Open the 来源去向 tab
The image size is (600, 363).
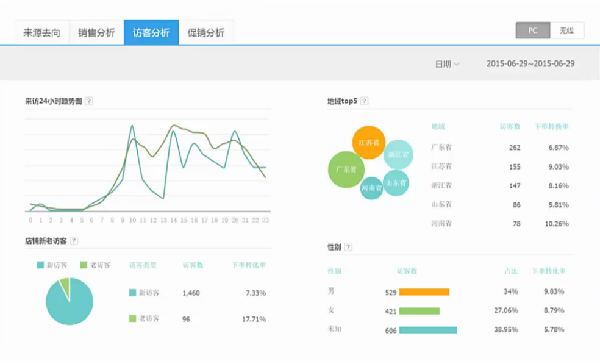click(x=42, y=33)
